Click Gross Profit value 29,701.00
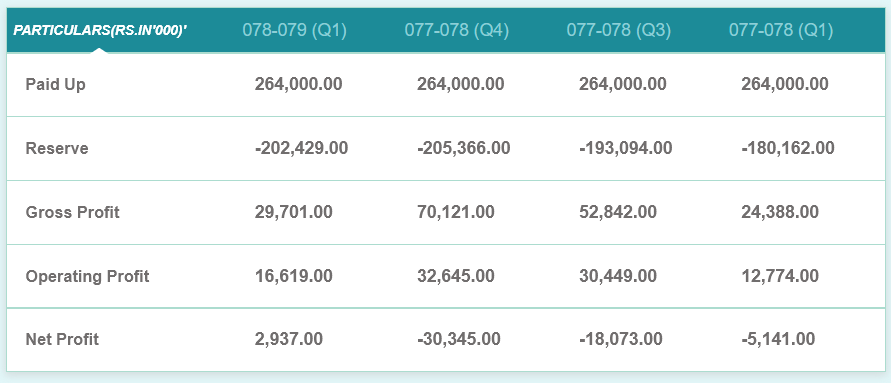 coord(293,213)
